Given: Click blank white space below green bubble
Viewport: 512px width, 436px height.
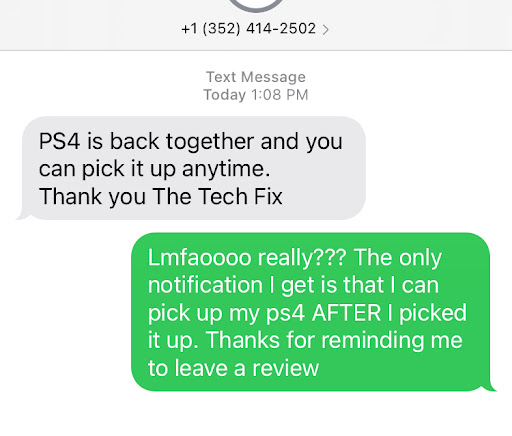Looking at the screenshot, I should click(x=256, y=415).
